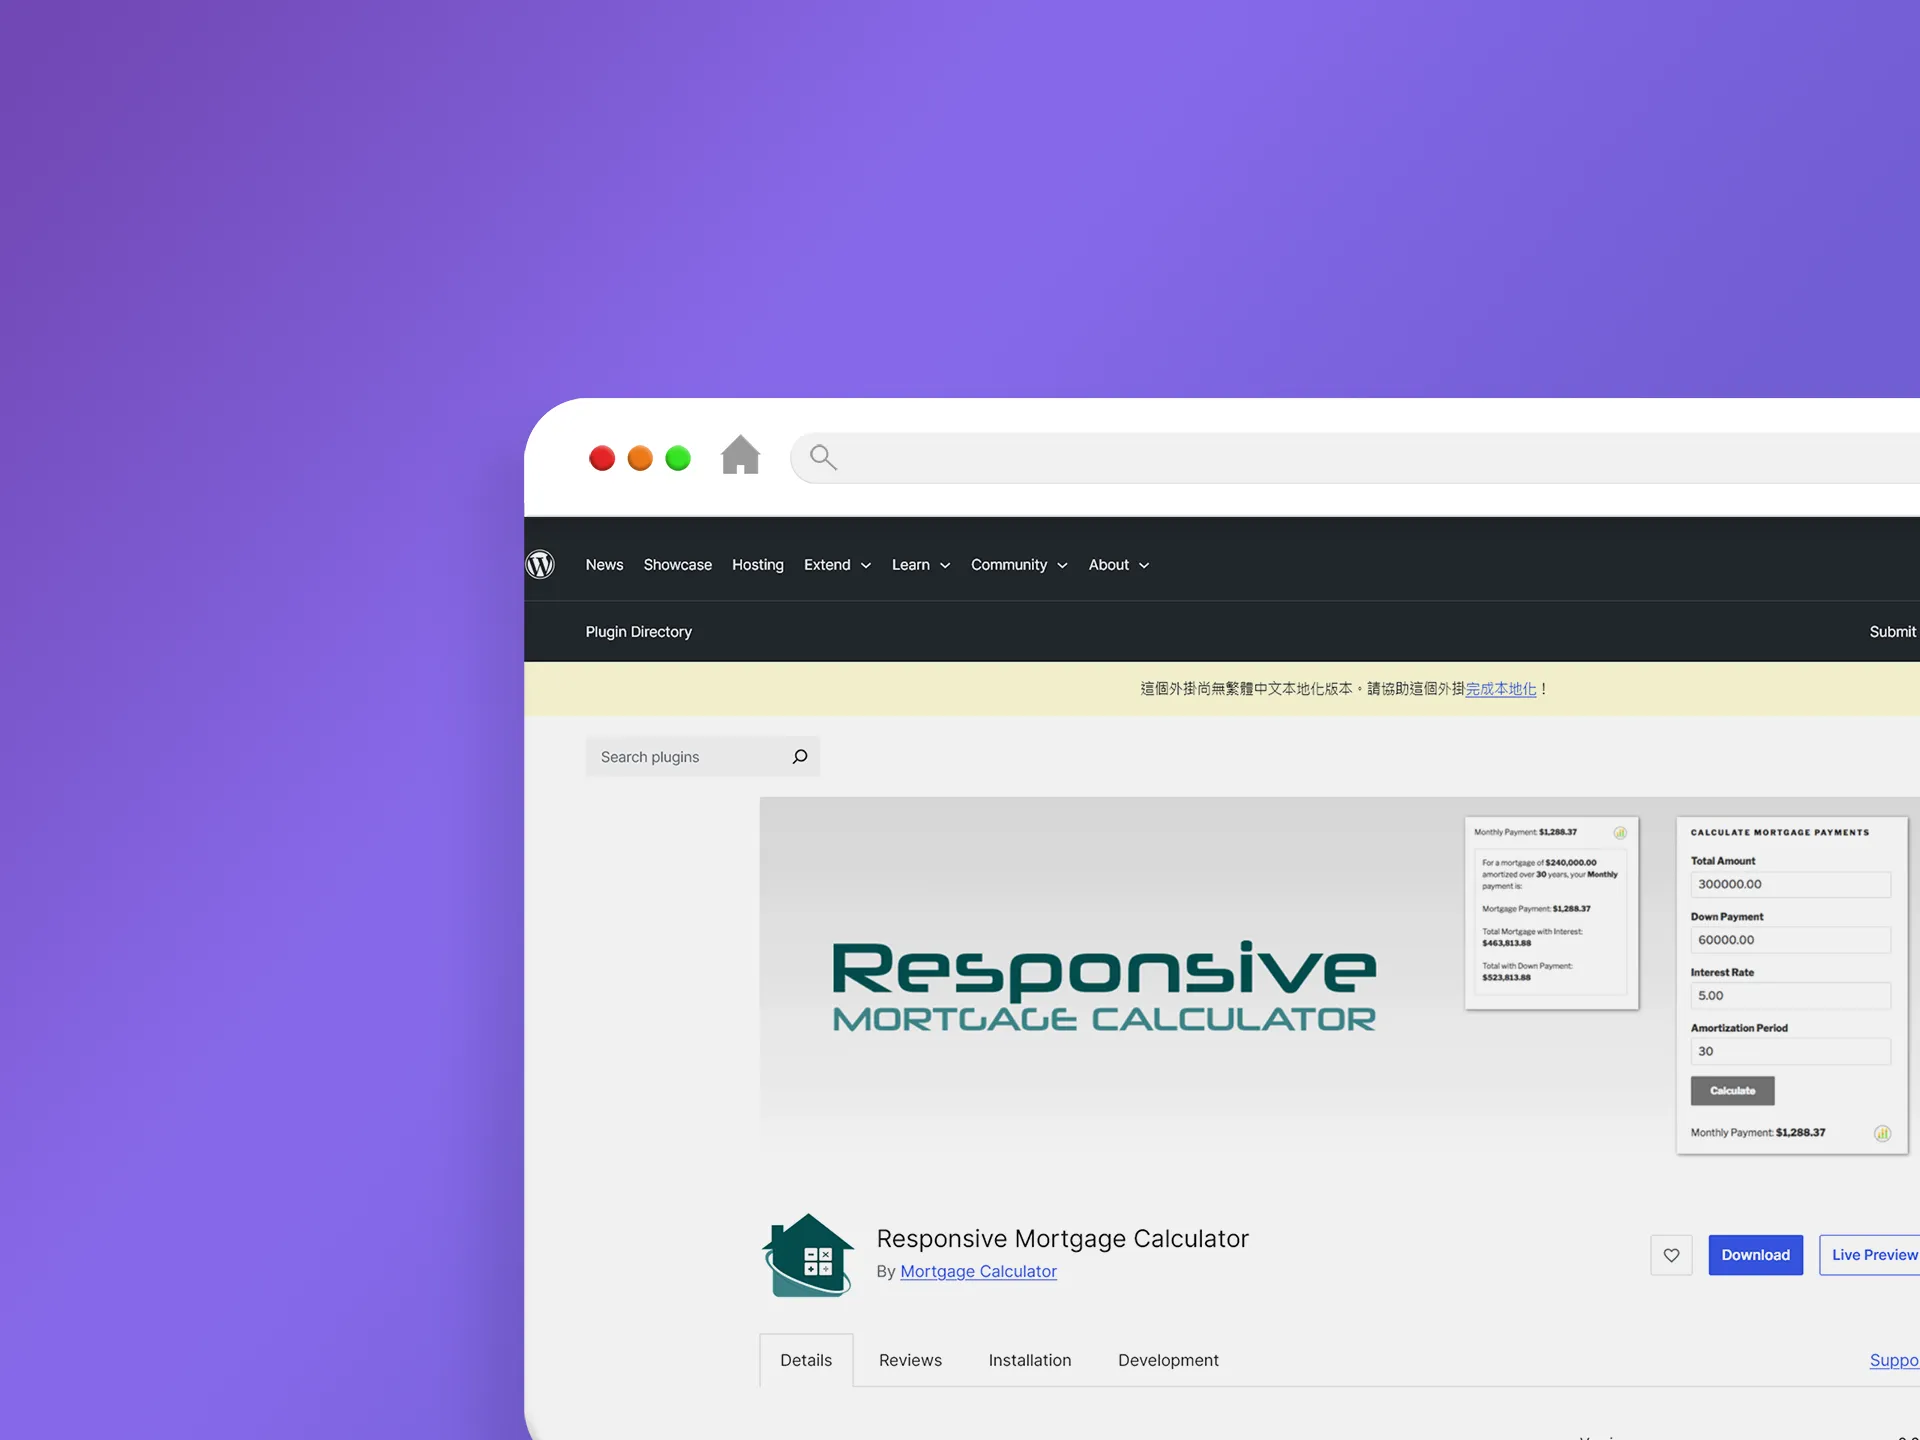Viewport: 1920px width, 1440px height.
Task: Go to Showcase page
Action: coord(678,565)
